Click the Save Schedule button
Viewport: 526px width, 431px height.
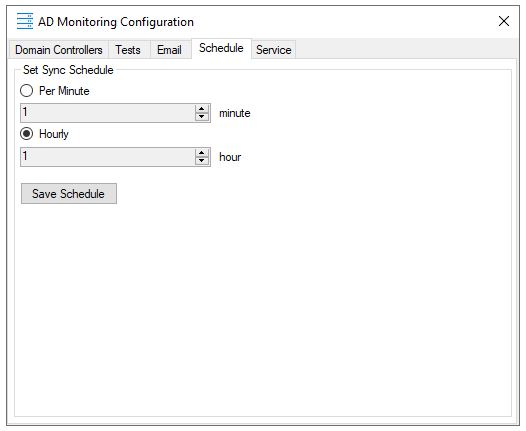pyautogui.click(x=69, y=194)
